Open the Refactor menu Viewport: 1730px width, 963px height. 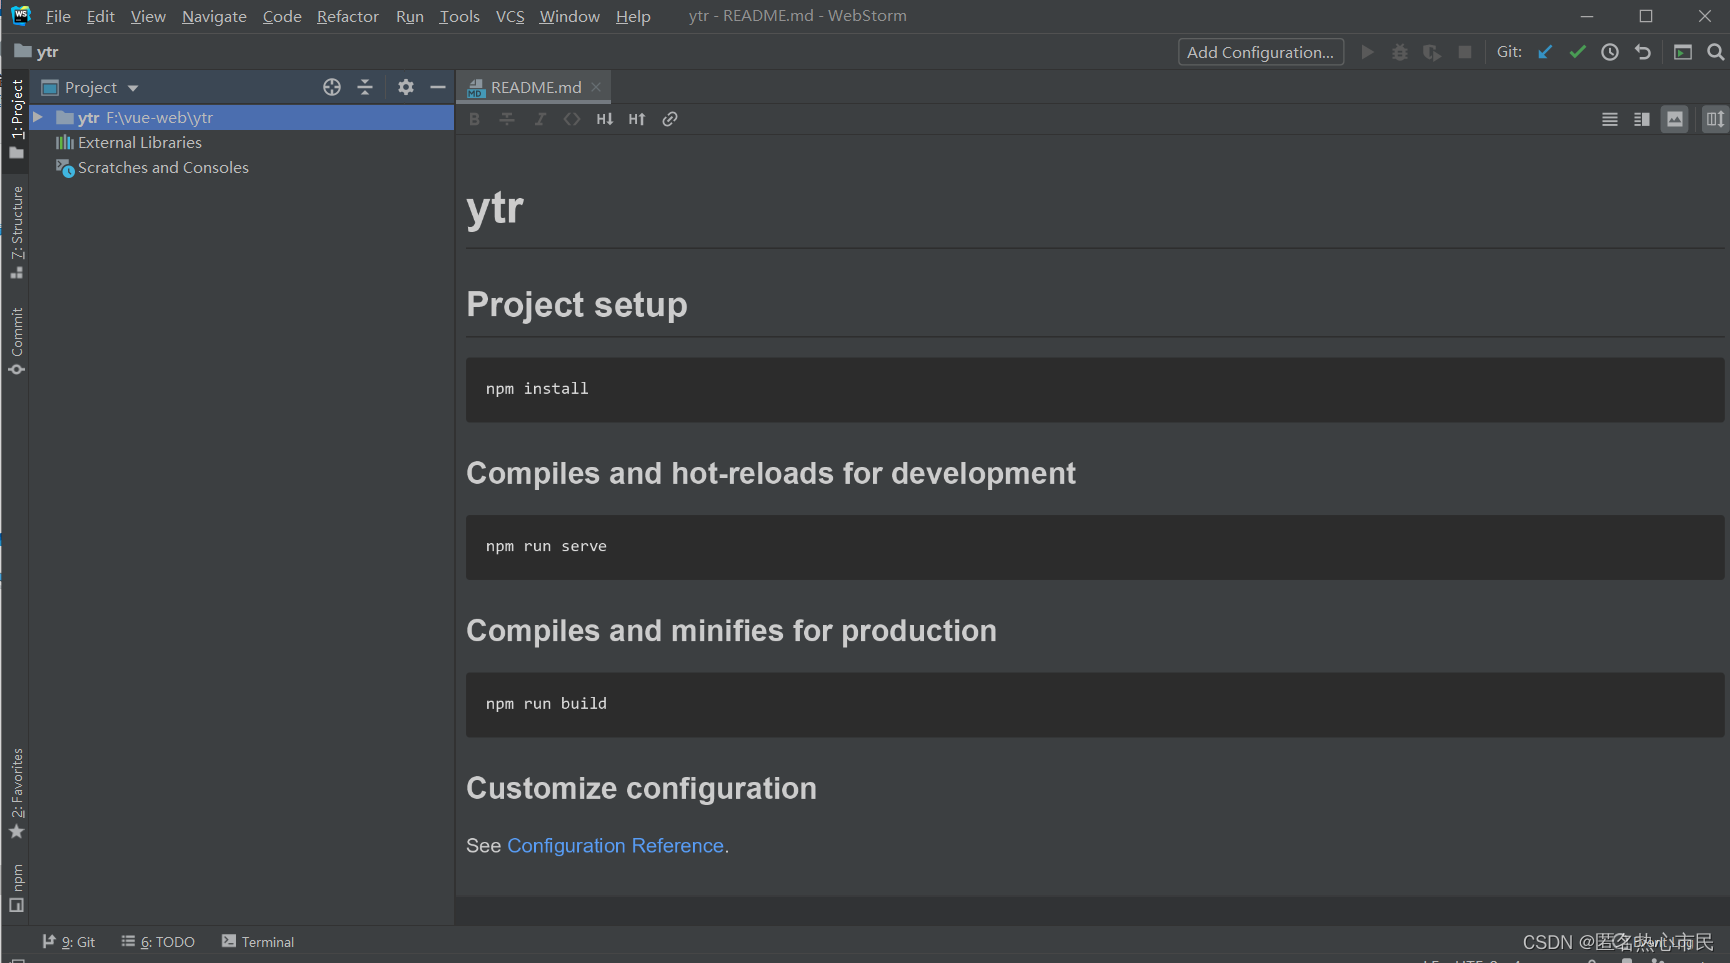pos(347,16)
